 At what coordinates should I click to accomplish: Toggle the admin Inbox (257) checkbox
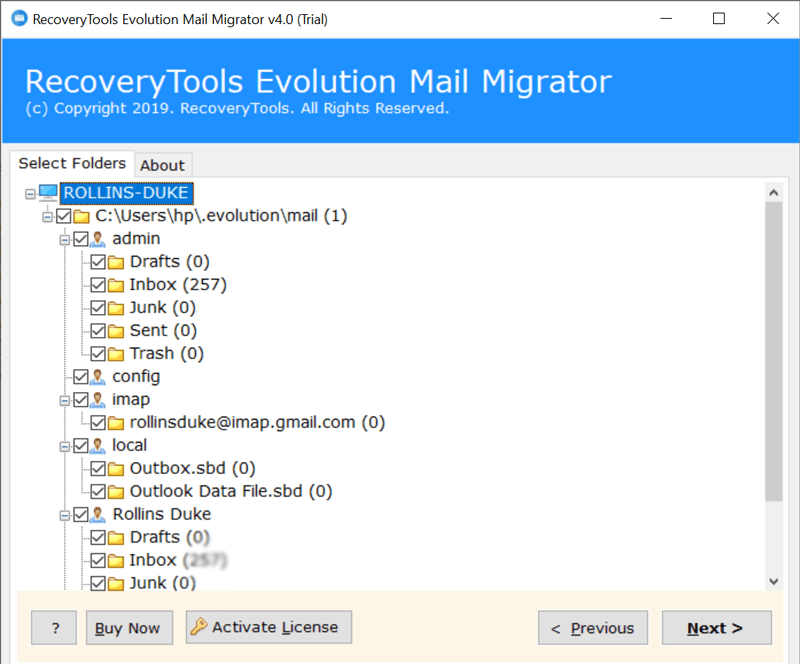pos(98,285)
